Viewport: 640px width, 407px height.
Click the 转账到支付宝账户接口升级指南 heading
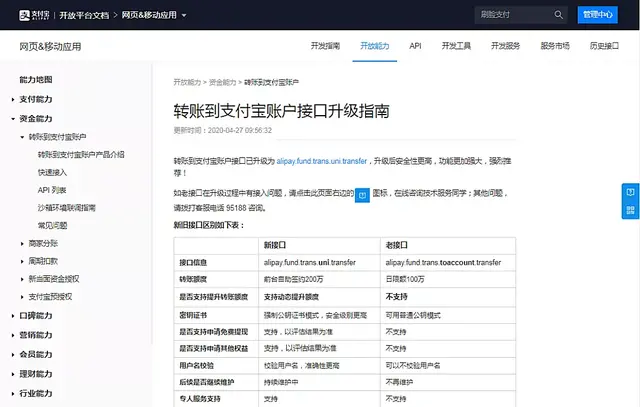pos(281,111)
